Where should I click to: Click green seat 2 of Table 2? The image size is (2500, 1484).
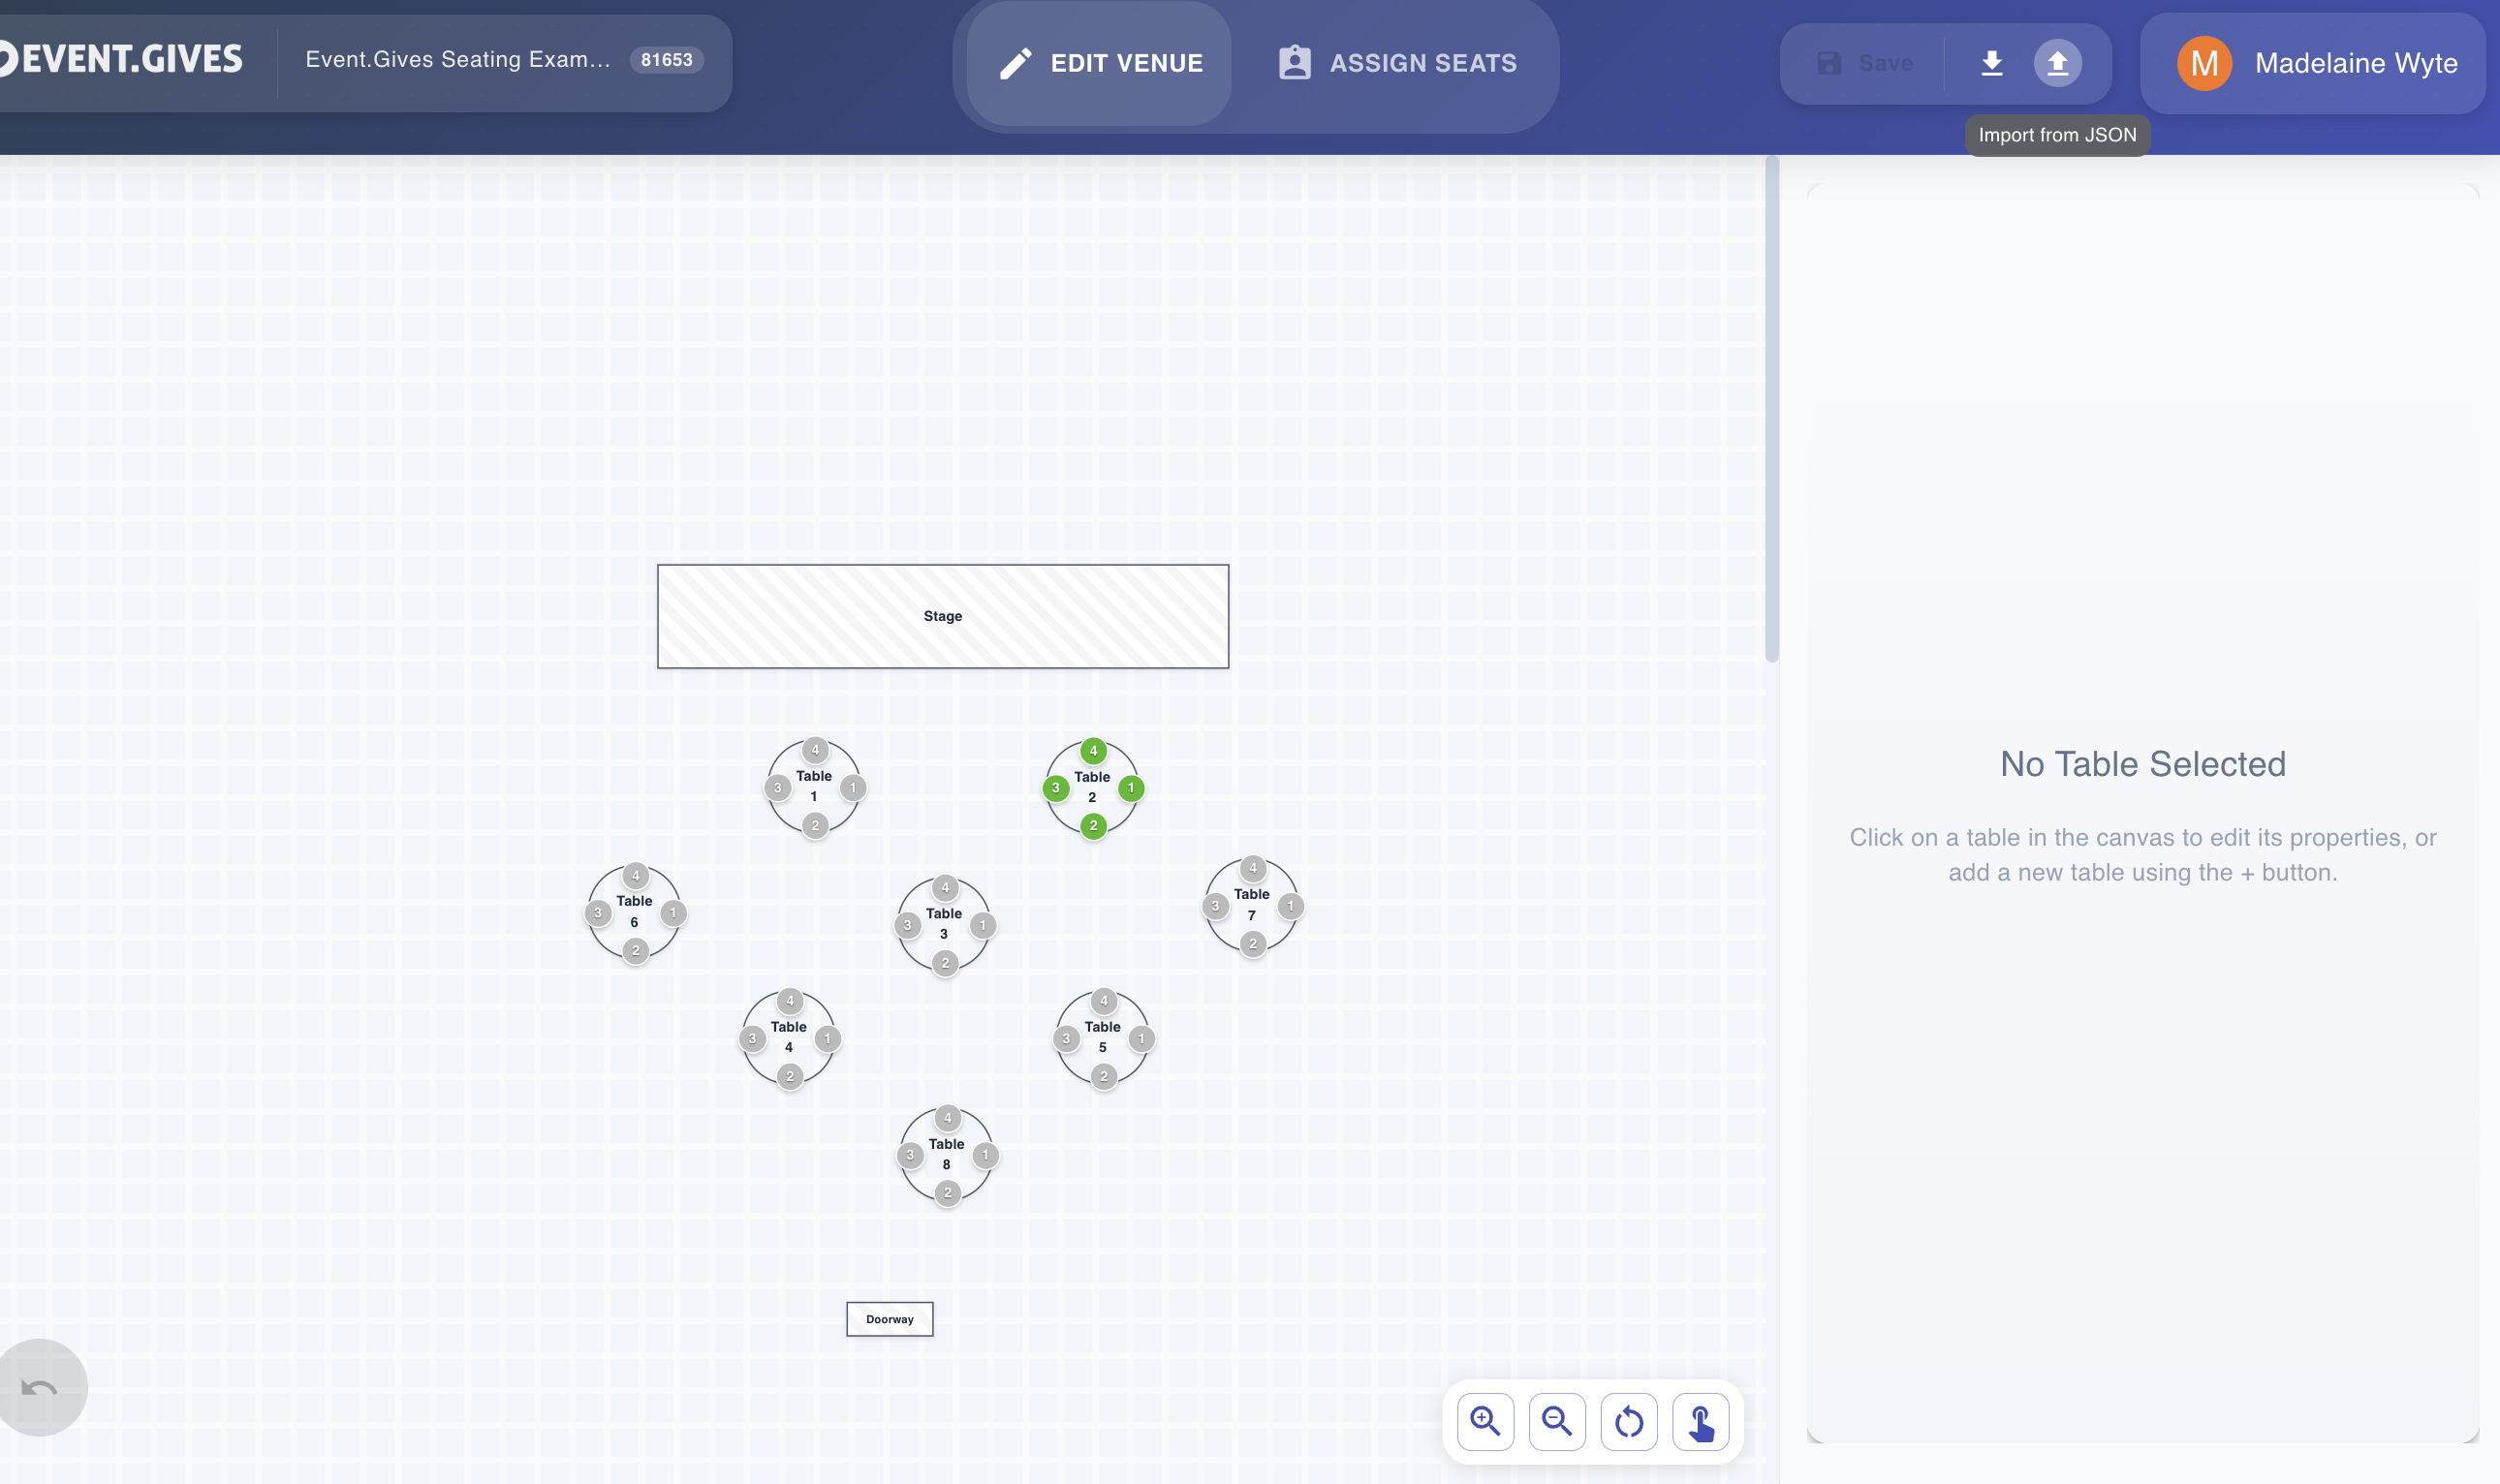1093,826
